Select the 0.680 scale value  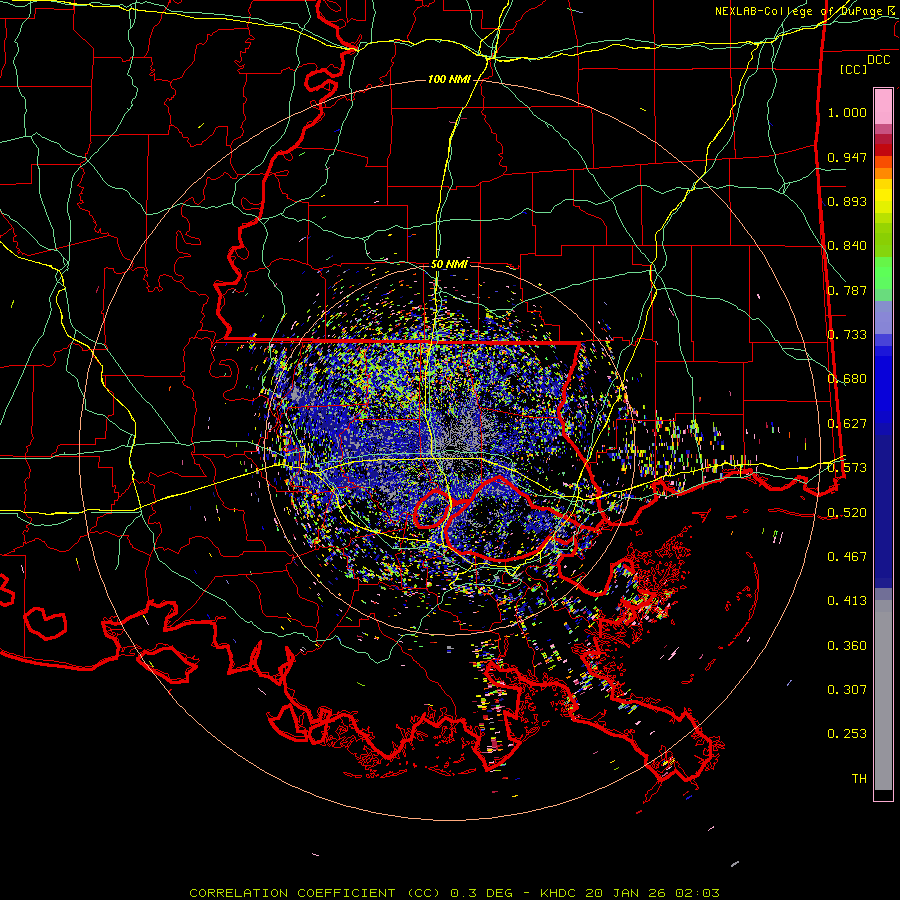847,379
